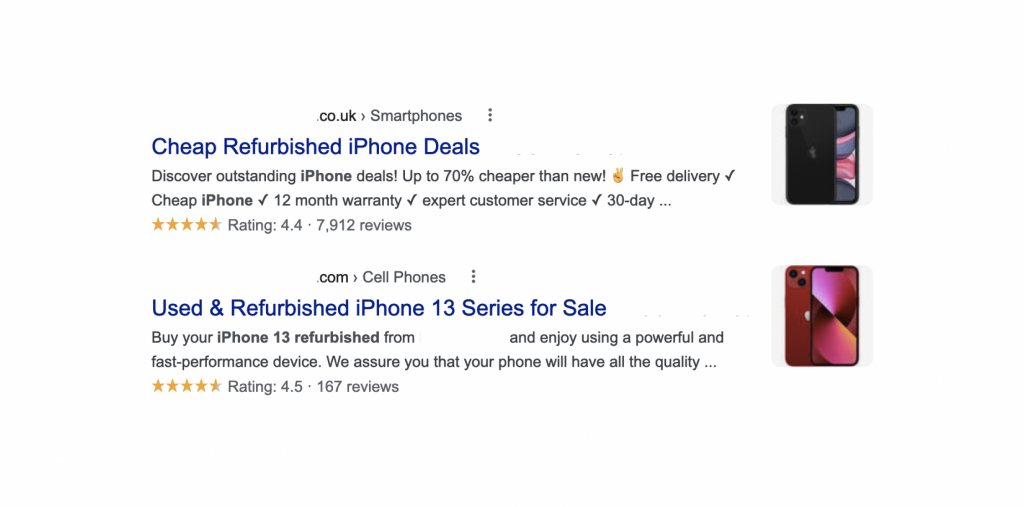Click the Rating: 4.4 label
The height and width of the screenshot is (507, 1024).
(x=265, y=225)
